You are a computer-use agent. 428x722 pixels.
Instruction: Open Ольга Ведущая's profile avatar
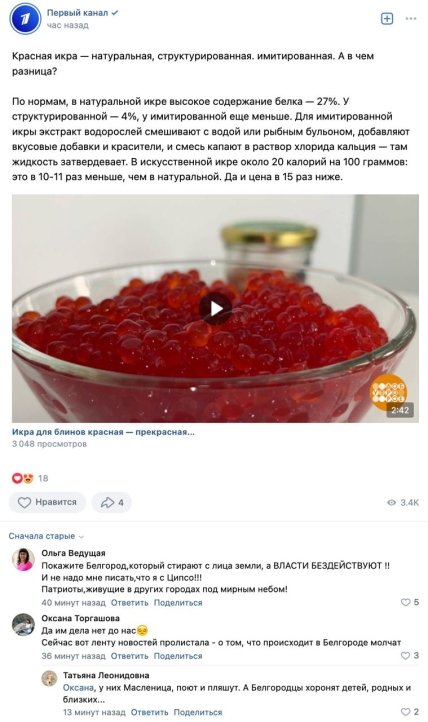[x=23, y=559]
